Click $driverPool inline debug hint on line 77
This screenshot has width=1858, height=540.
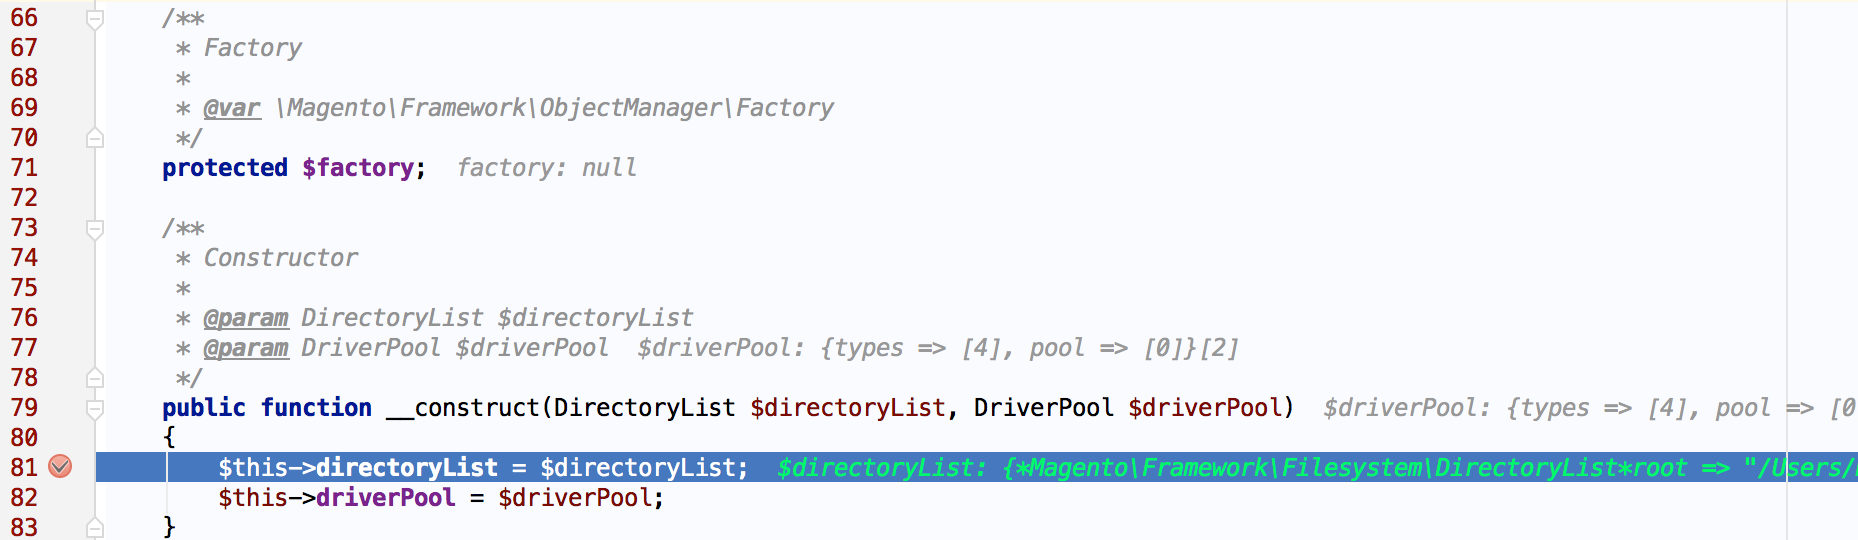pyautogui.click(x=938, y=348)
